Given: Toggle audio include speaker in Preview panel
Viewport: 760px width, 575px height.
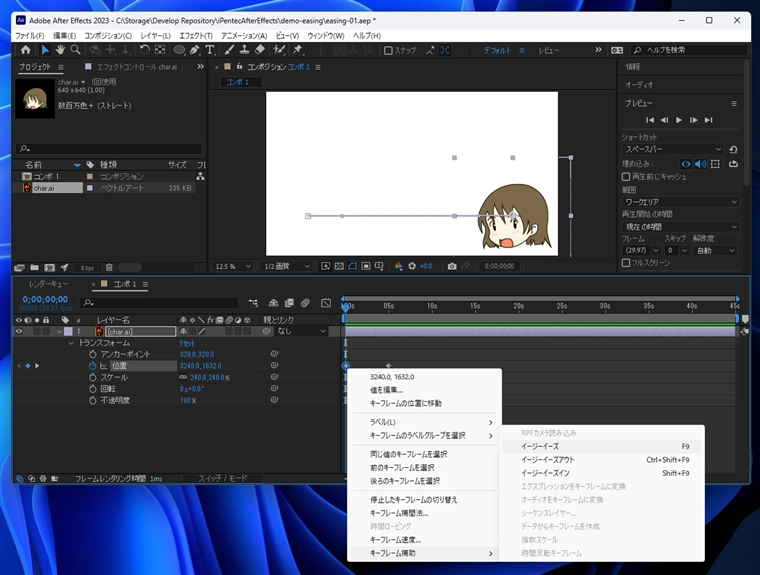Looking at the screenshot, I should [x=700, y=164].
